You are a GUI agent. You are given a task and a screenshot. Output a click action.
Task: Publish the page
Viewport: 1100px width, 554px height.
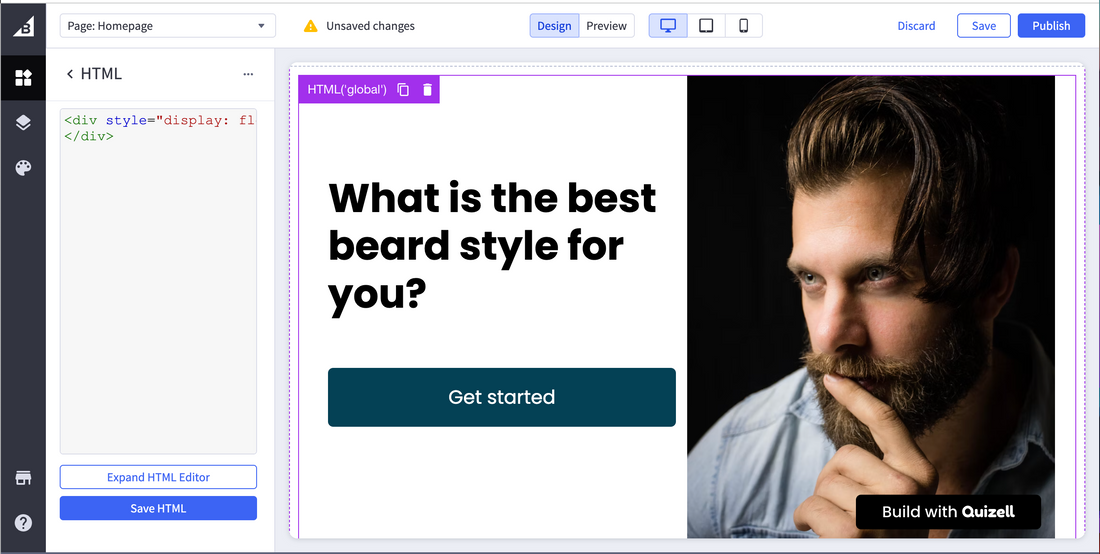[1051, 26]
